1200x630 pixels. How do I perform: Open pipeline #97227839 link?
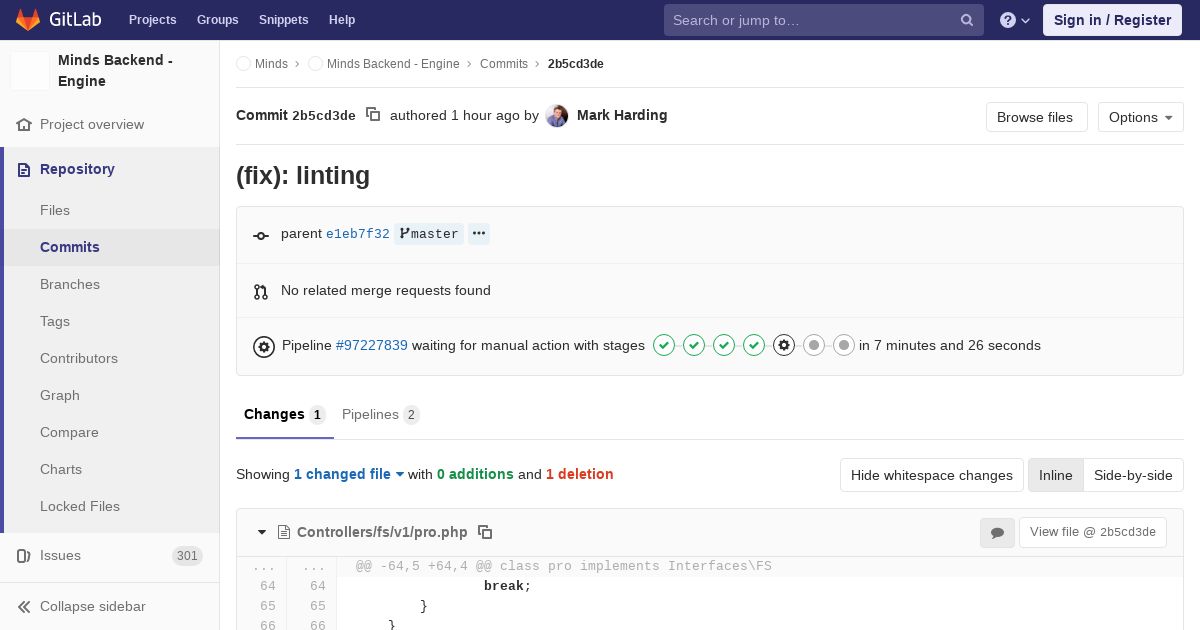click(x=372, y=345)
